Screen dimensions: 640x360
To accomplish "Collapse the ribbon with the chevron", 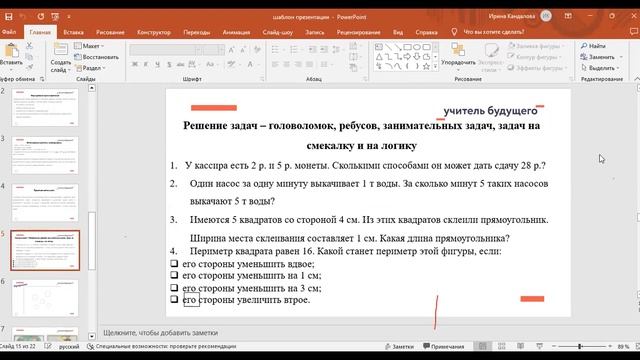I will (636, 78).
